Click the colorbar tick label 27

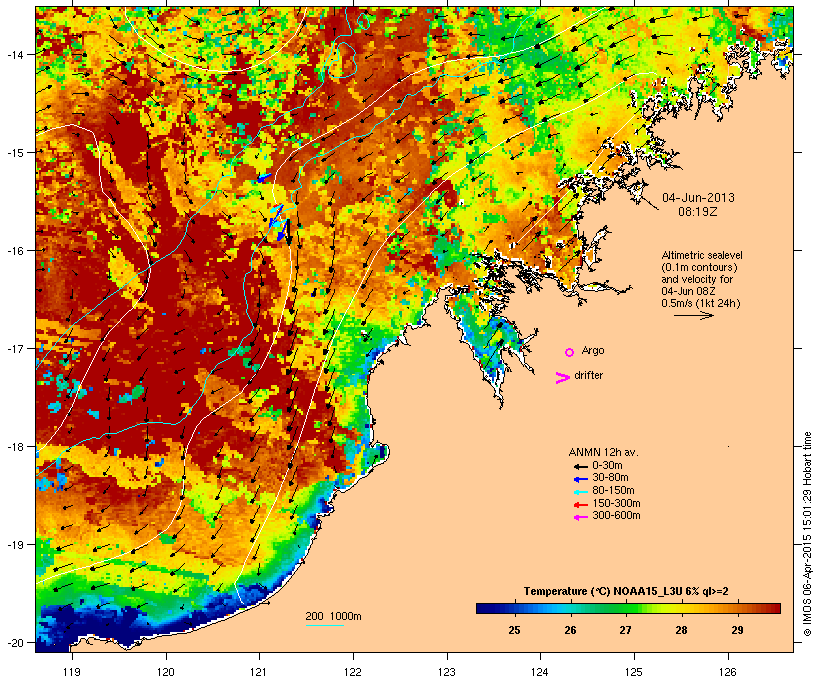(x=625, y=630)
